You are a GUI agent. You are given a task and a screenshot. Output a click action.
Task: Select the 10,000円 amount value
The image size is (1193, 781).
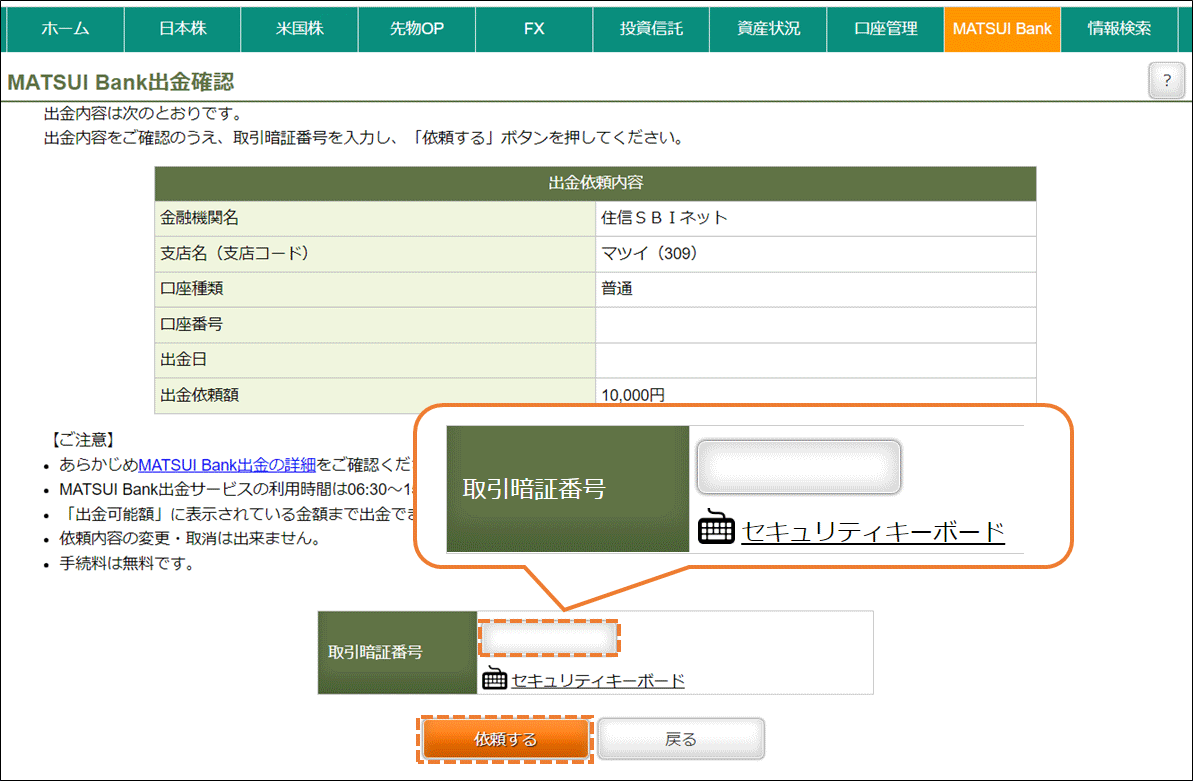click(633, 394)
